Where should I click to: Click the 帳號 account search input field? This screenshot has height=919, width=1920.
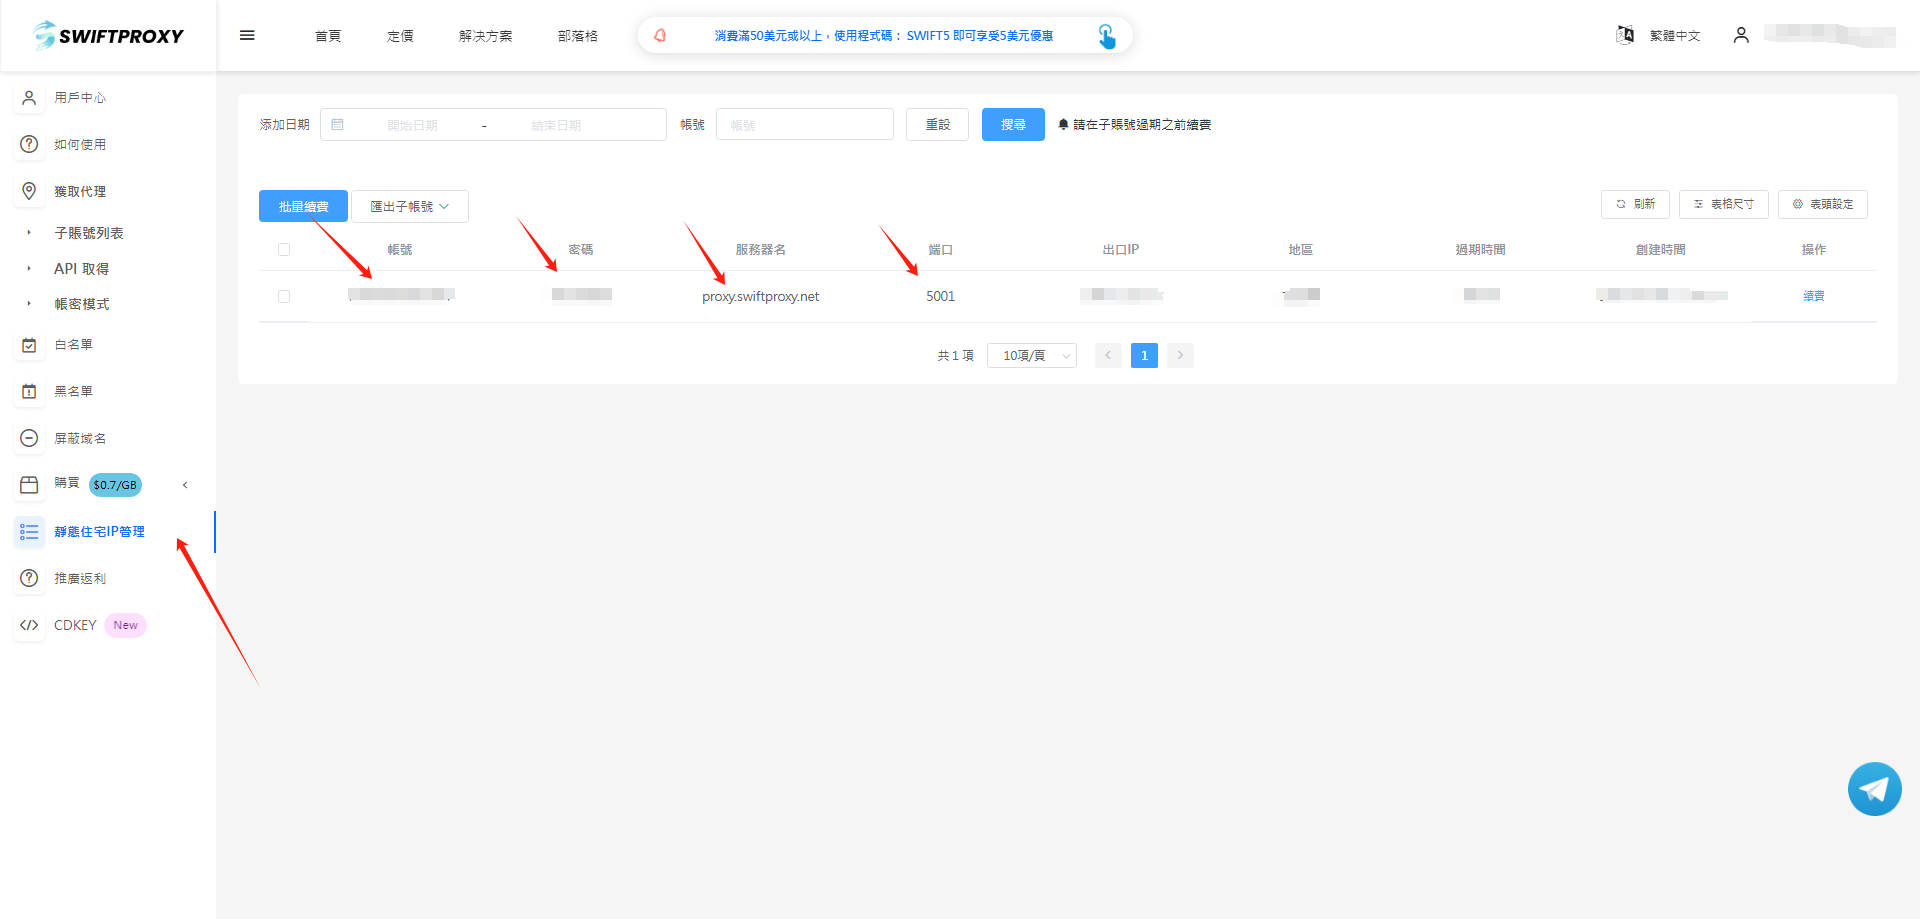[804, 125]
